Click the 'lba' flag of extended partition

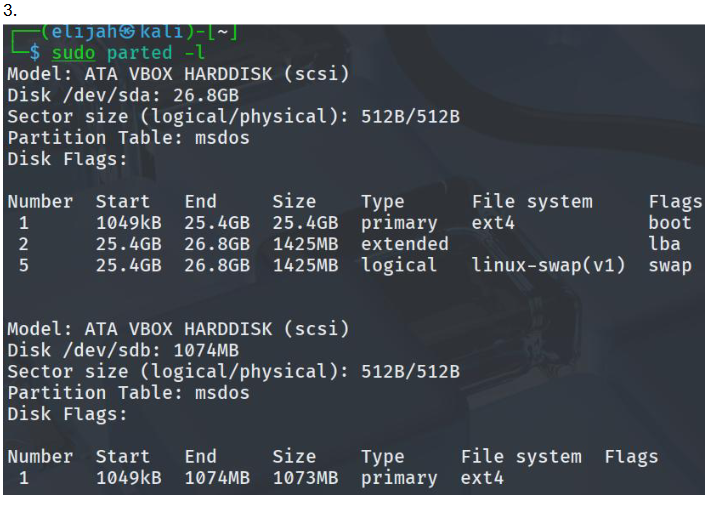coord(664,244)
